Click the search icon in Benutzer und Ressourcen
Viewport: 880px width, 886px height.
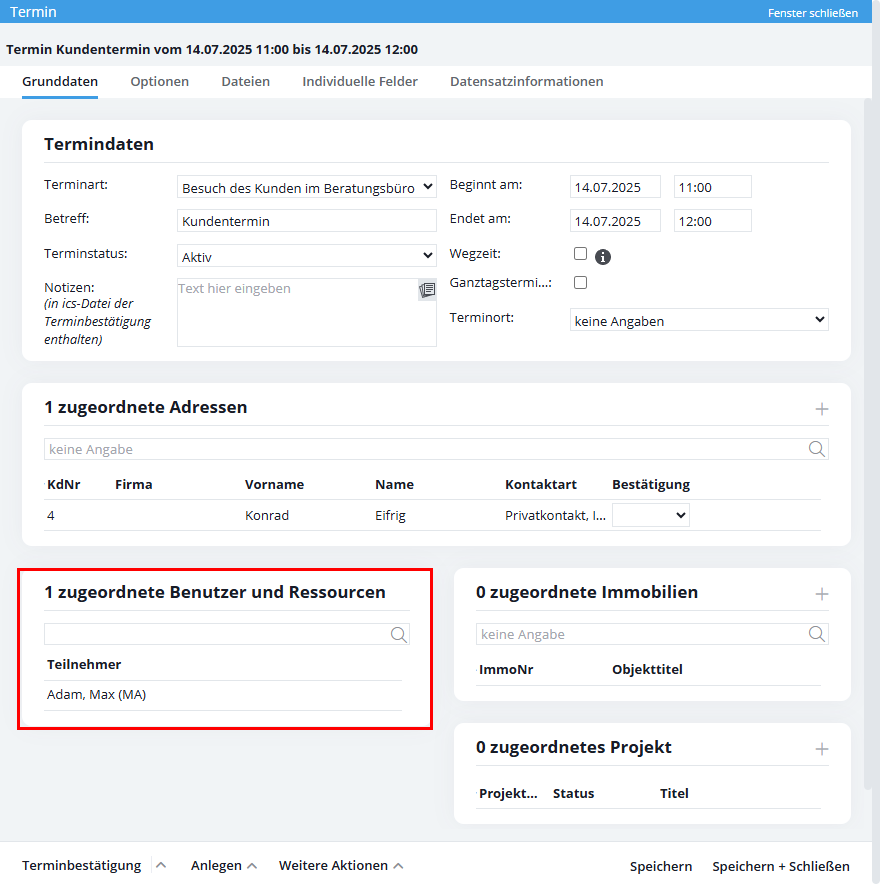(x=399, y=634)
